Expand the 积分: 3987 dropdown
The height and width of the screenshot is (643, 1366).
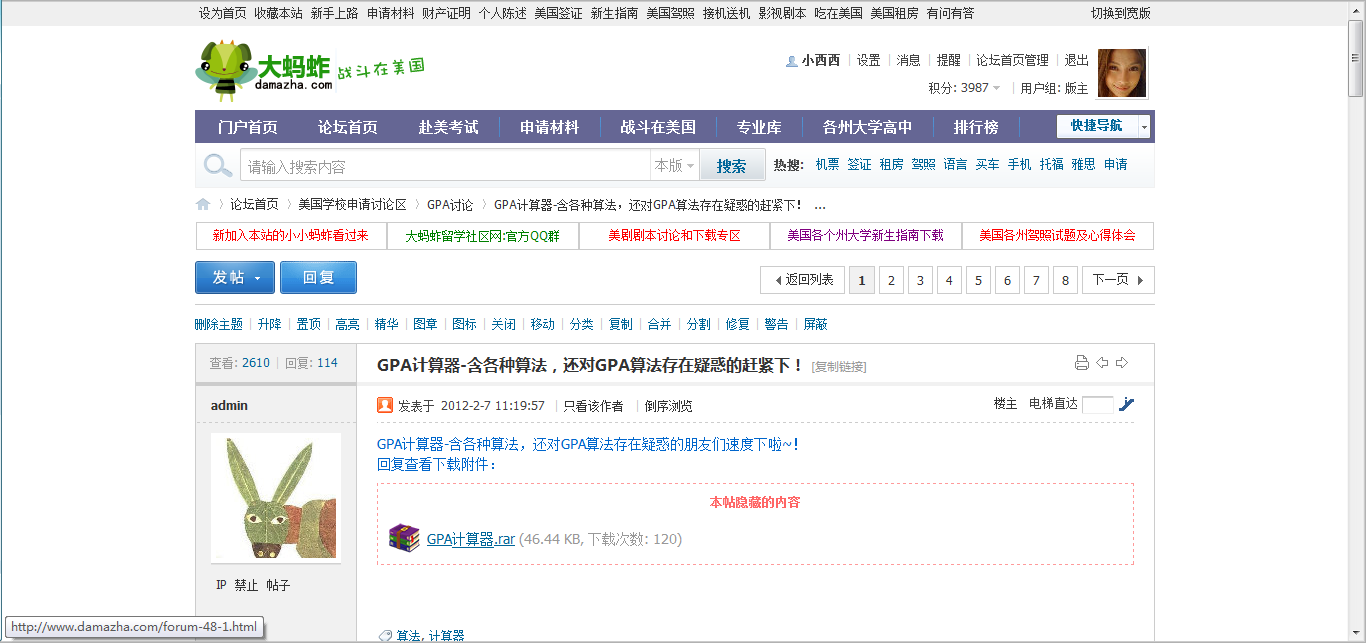click(x=996, y=88)
